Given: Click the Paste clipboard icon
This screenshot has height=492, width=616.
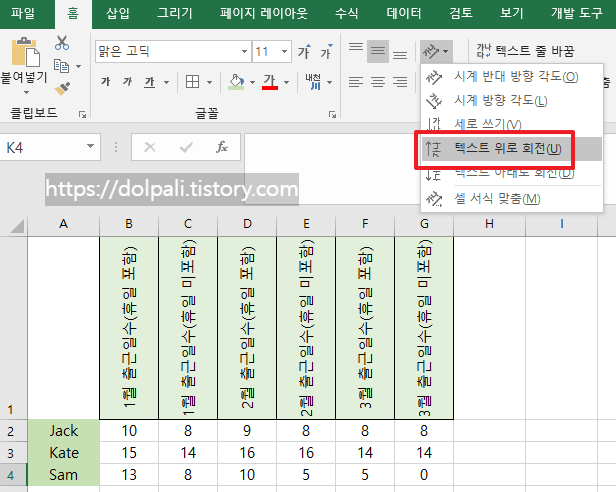Looking at the screenshot, I should (26, 52).
